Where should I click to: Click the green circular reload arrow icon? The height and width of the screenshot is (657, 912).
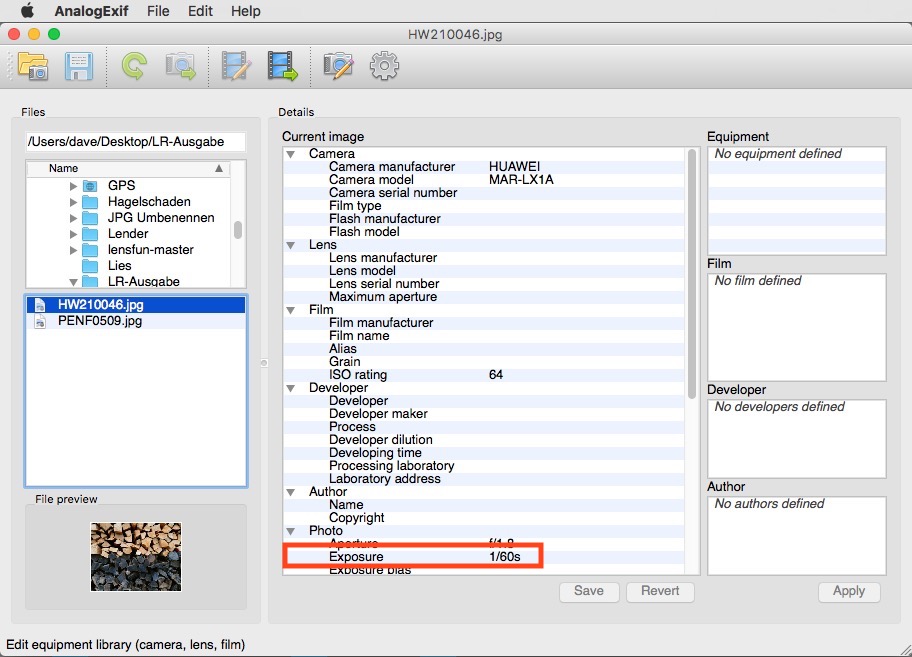point(133,67)
